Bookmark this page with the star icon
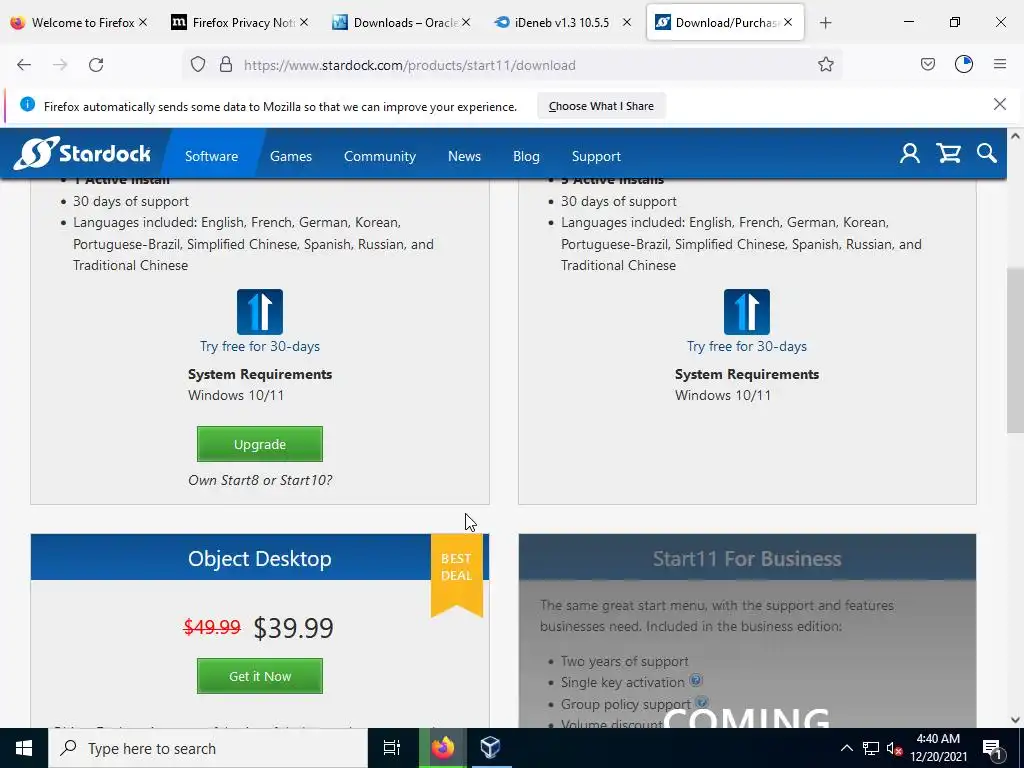The image size is (1024, 768). 825,65
